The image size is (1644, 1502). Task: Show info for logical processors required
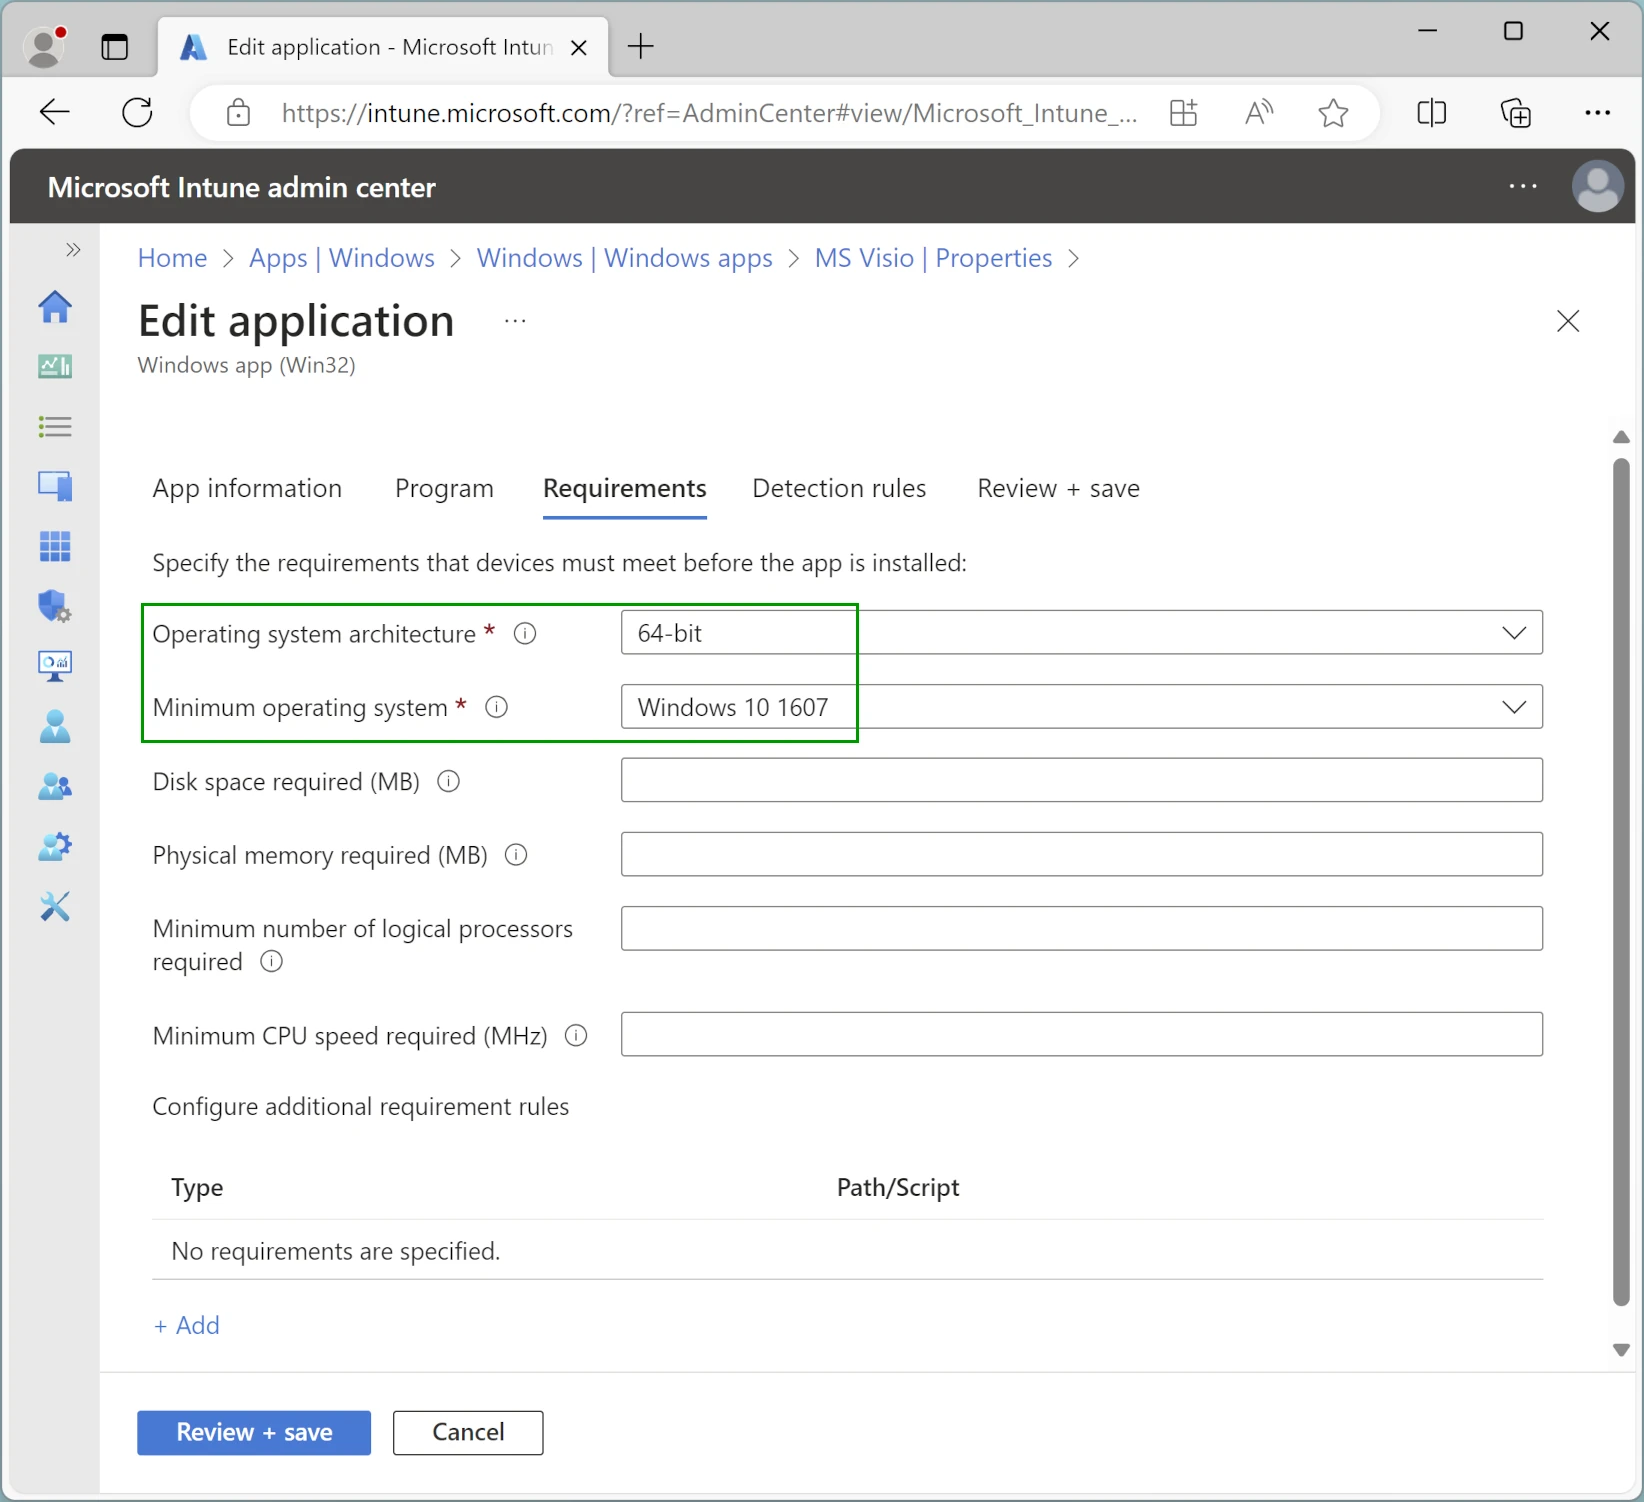click(272, 961)
